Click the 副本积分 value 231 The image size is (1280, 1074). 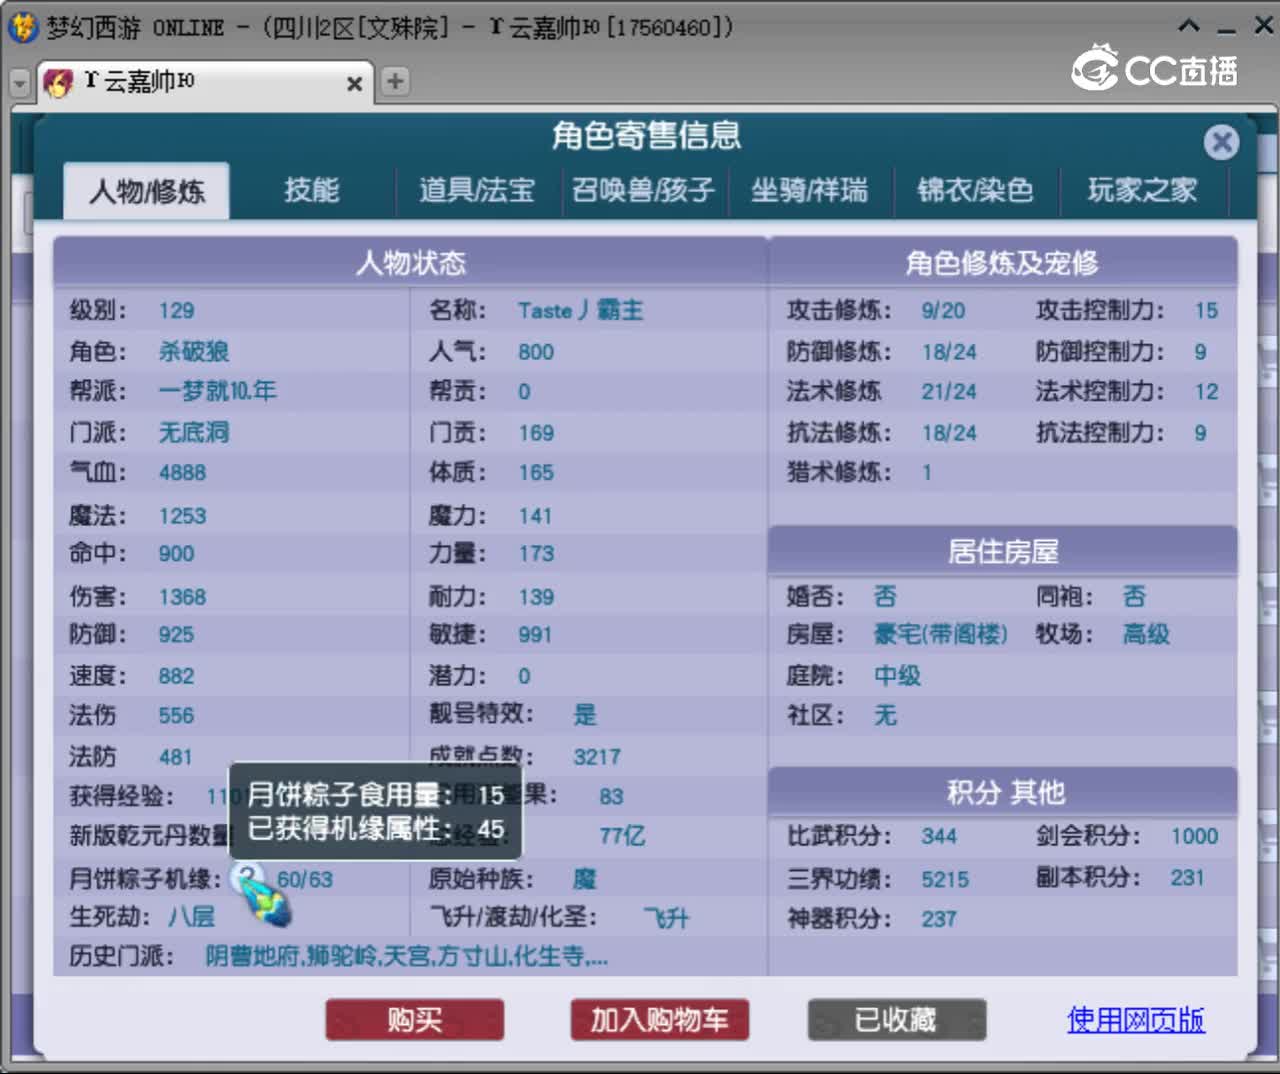[x=1188, y=878]
